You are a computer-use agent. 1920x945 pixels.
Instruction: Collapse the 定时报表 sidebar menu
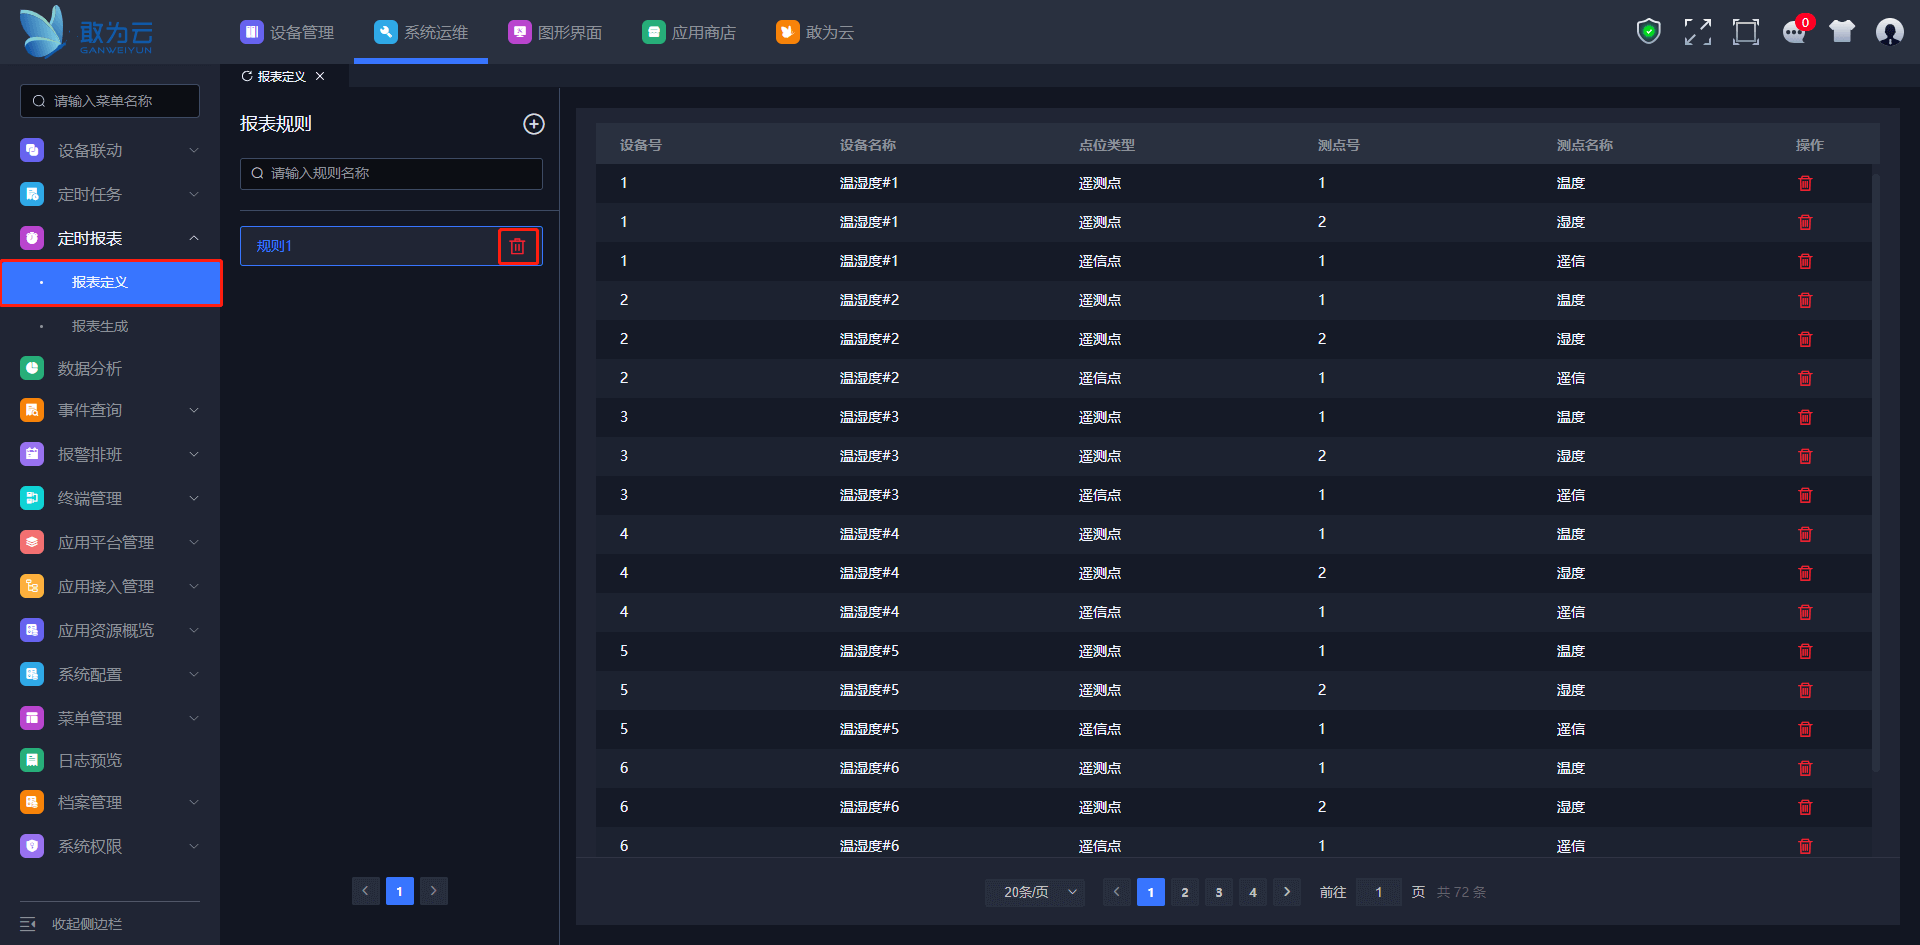[x=110, y=238]
